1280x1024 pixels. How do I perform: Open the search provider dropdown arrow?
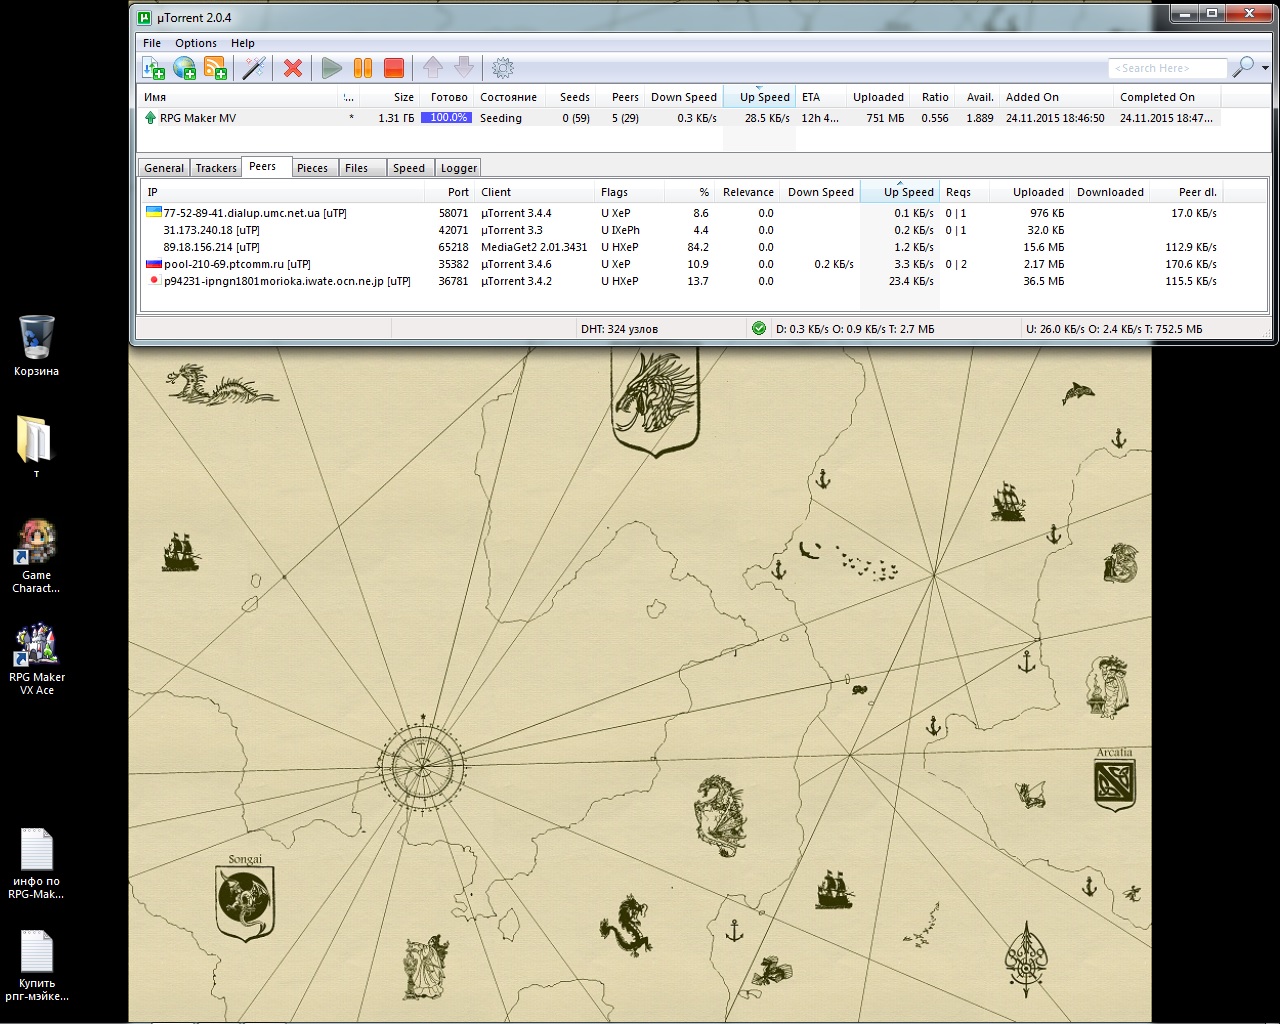click(x=1265, y=68)
